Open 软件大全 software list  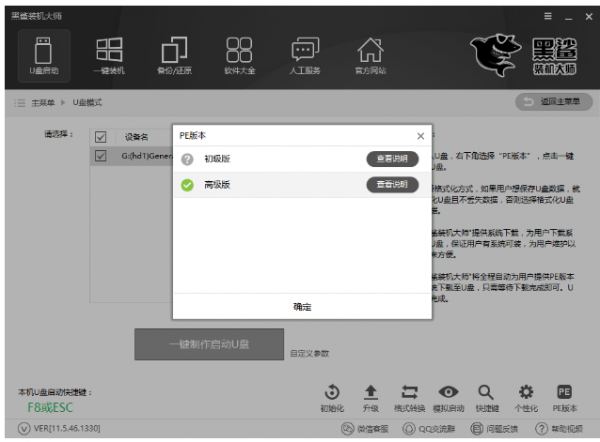(240, 56)
